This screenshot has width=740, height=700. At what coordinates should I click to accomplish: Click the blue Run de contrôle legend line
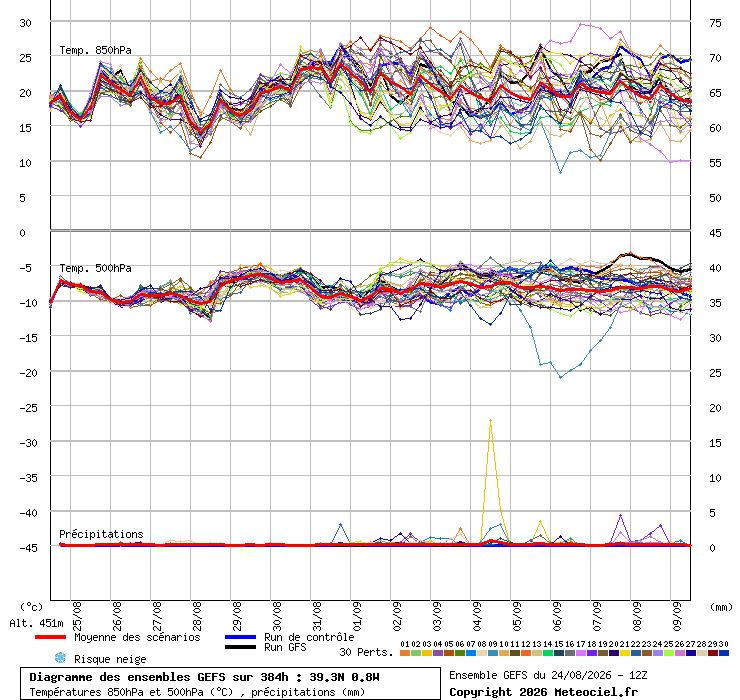point(240,637)
